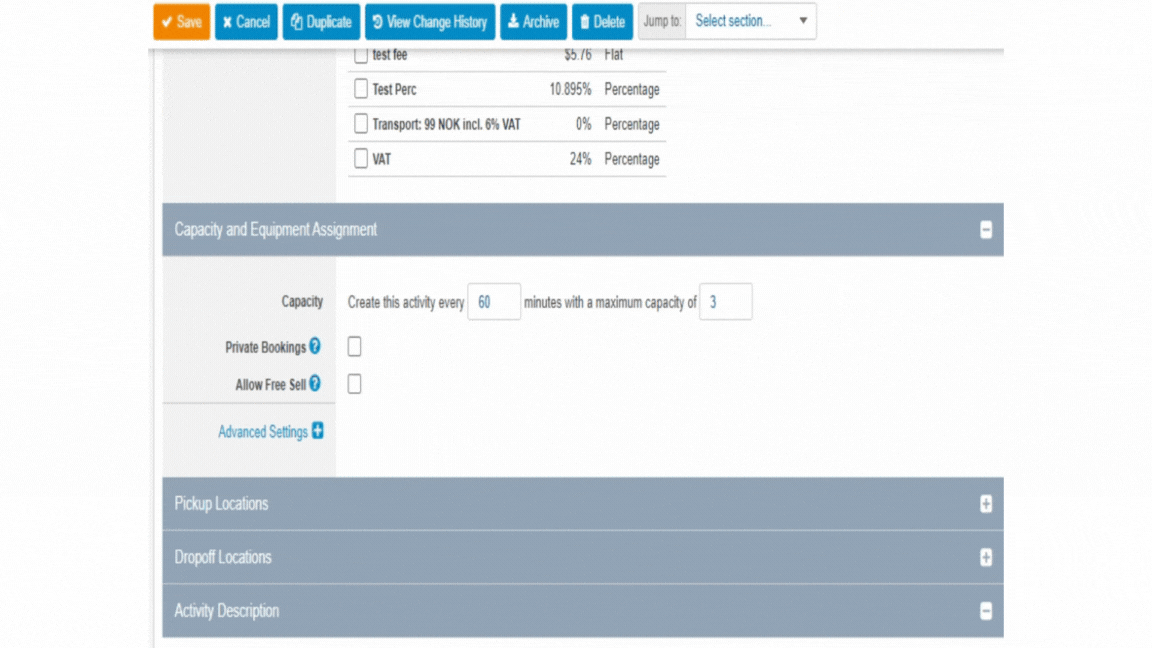Show help for Allow Free Sell
The height and width of the screenshot is (648, 1152).
coord(315,384)
